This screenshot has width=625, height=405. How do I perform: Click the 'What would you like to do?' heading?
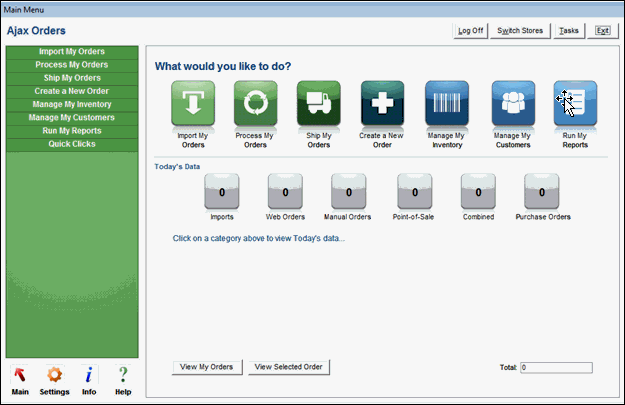[x=223, y=66]
